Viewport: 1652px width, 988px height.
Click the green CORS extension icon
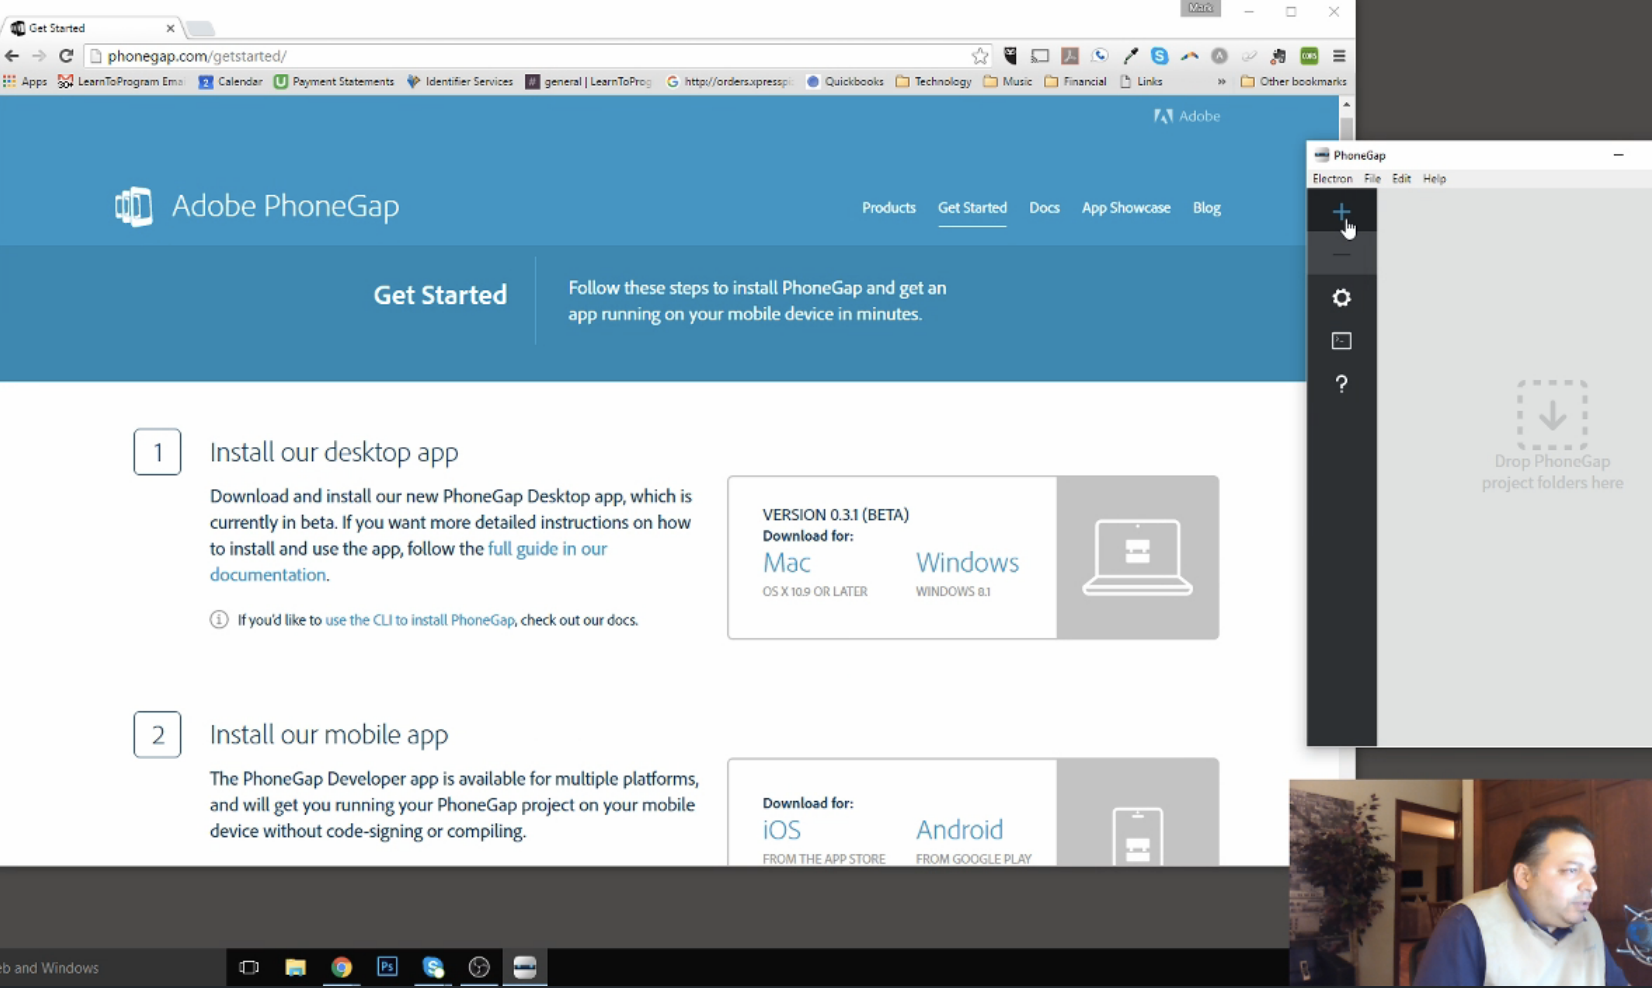tap(1309, 56)
